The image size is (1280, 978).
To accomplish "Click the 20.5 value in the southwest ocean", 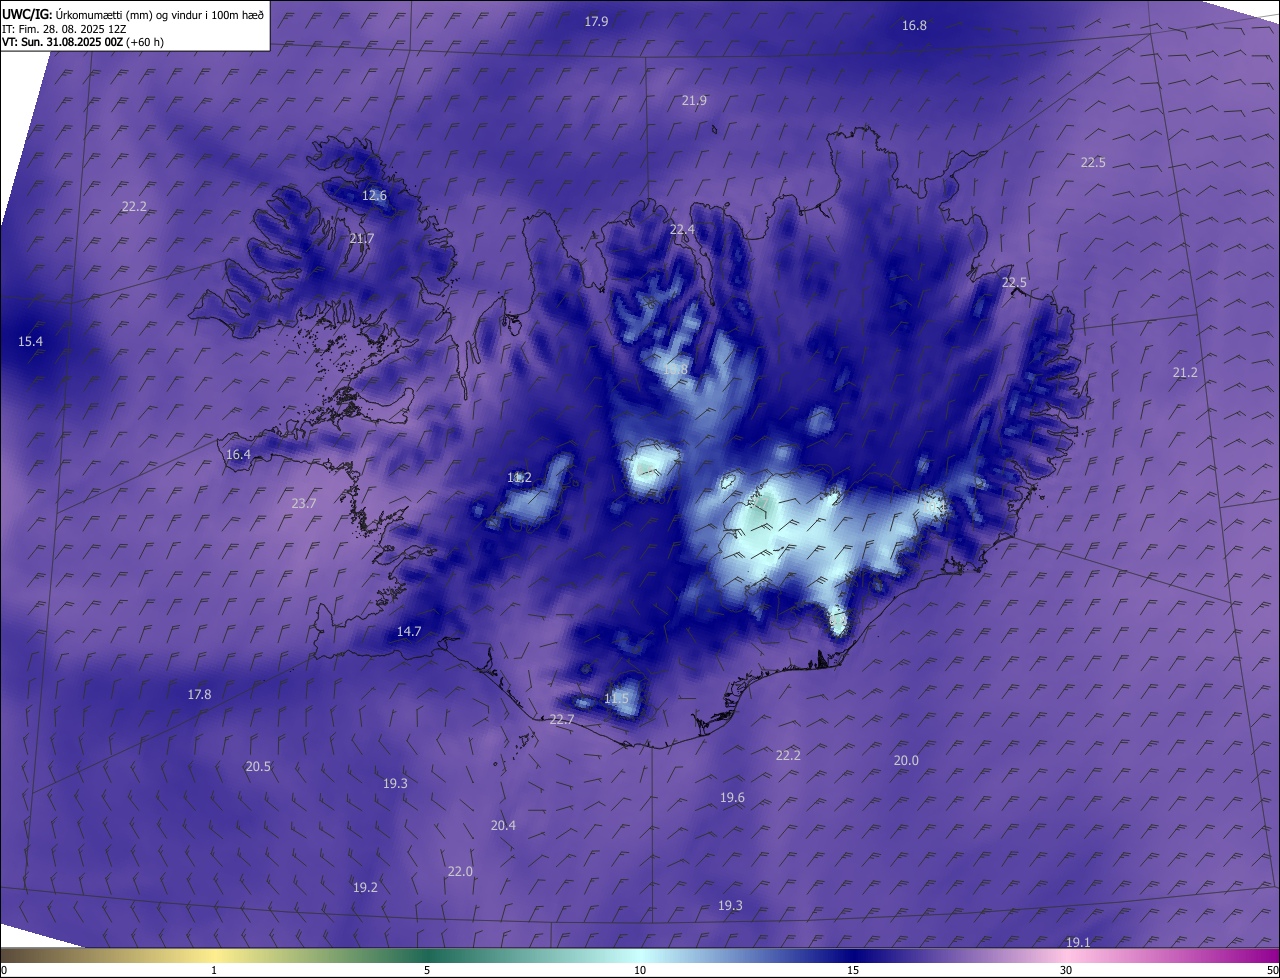I will click(x=258, y=767).
